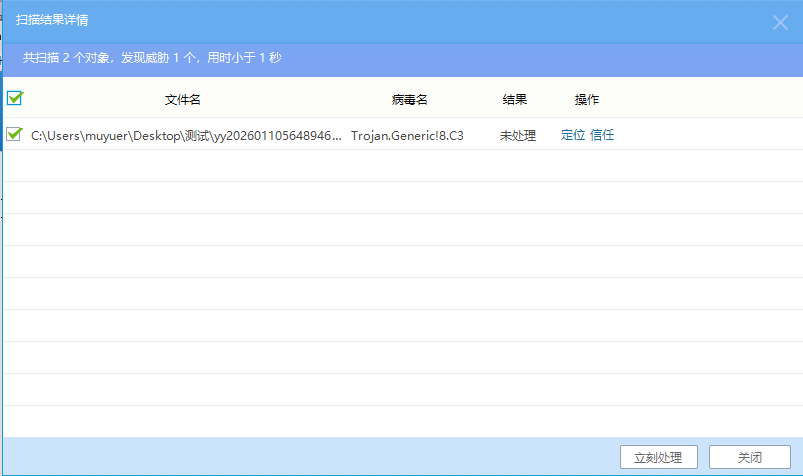Click the blank area left of 立刻处理

pos(300,457)
